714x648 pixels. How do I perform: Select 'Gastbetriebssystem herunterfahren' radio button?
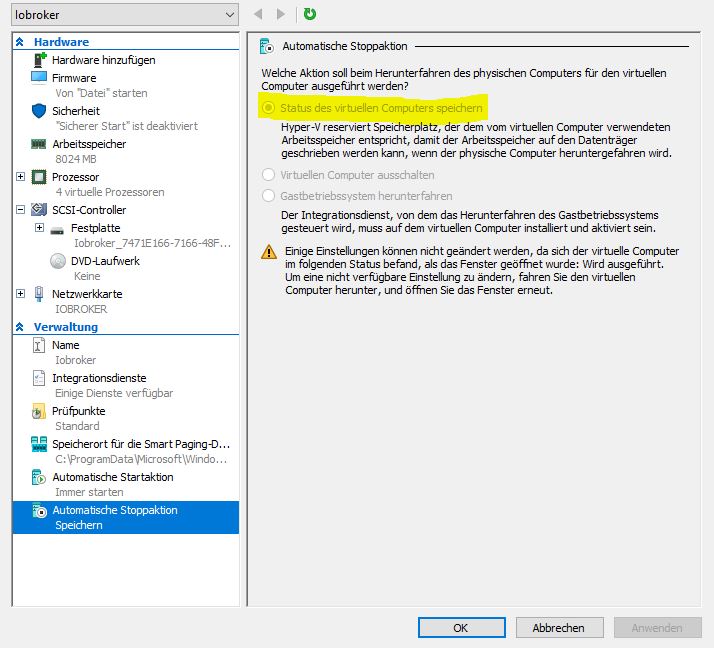(x=268, y=196)
